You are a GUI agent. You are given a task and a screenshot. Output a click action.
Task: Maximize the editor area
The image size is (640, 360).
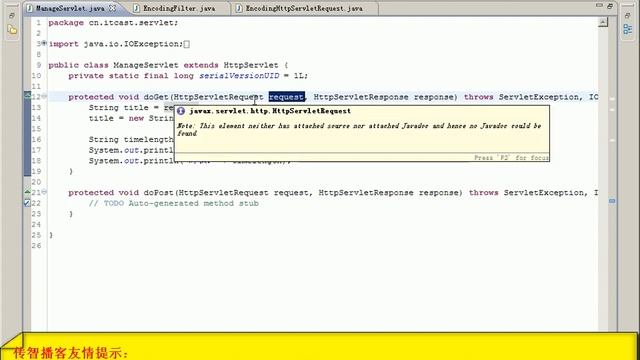[x=610, y=6]
